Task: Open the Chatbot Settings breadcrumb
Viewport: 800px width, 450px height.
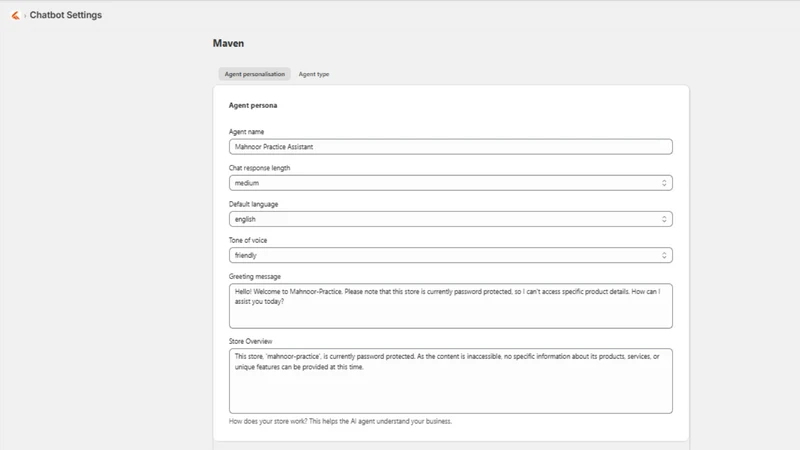Action: (x=65, y=15)
